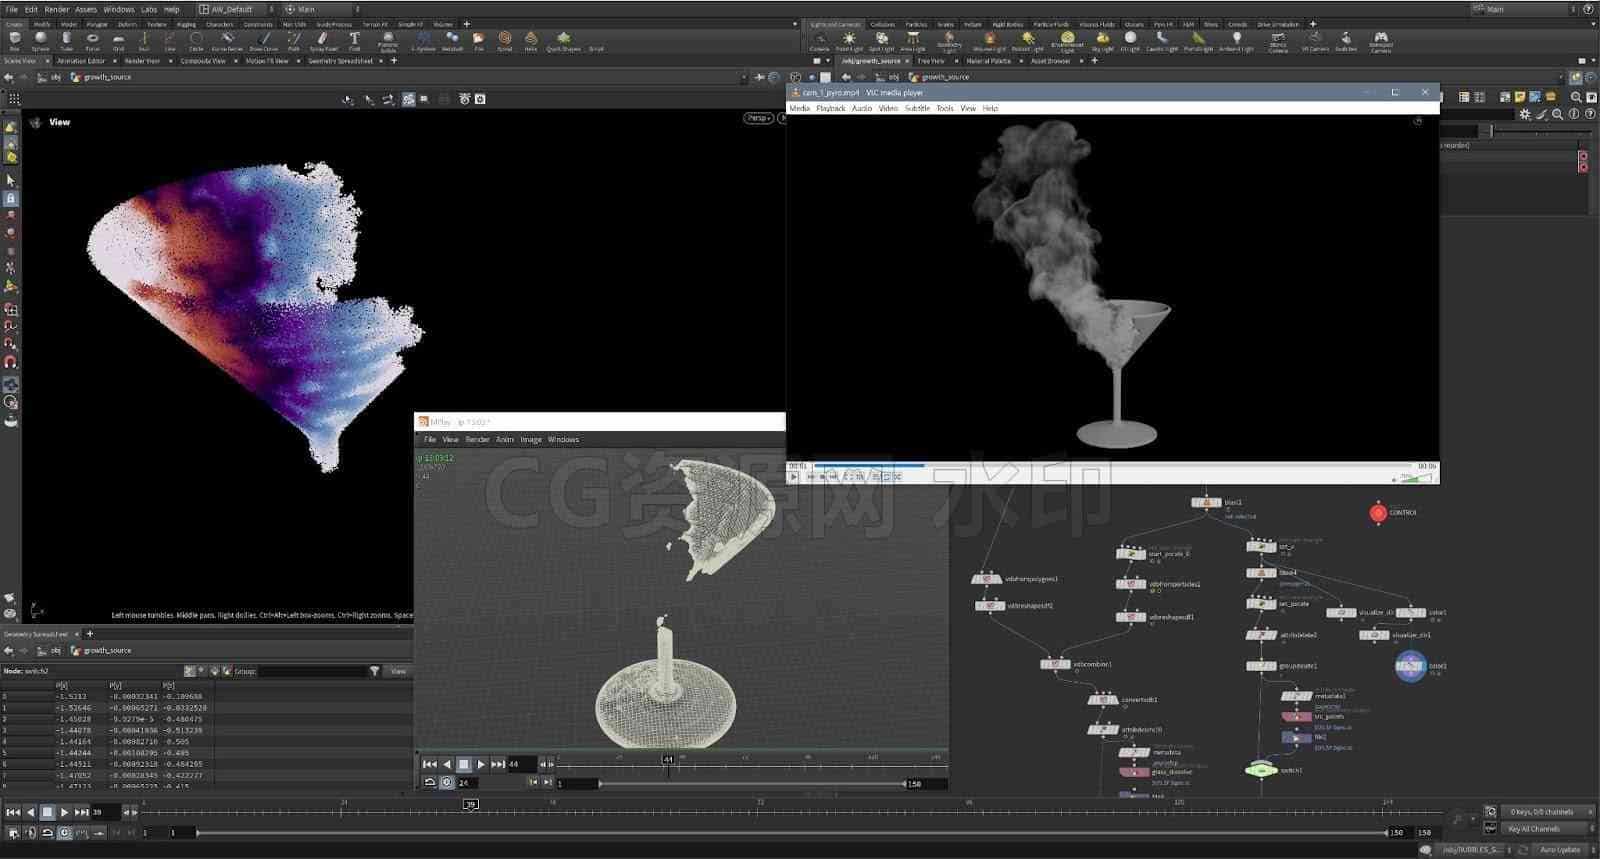Toggle loop mode in main playbar
This screenshot has height=859, width=1600.
click(x=47, y=832)
